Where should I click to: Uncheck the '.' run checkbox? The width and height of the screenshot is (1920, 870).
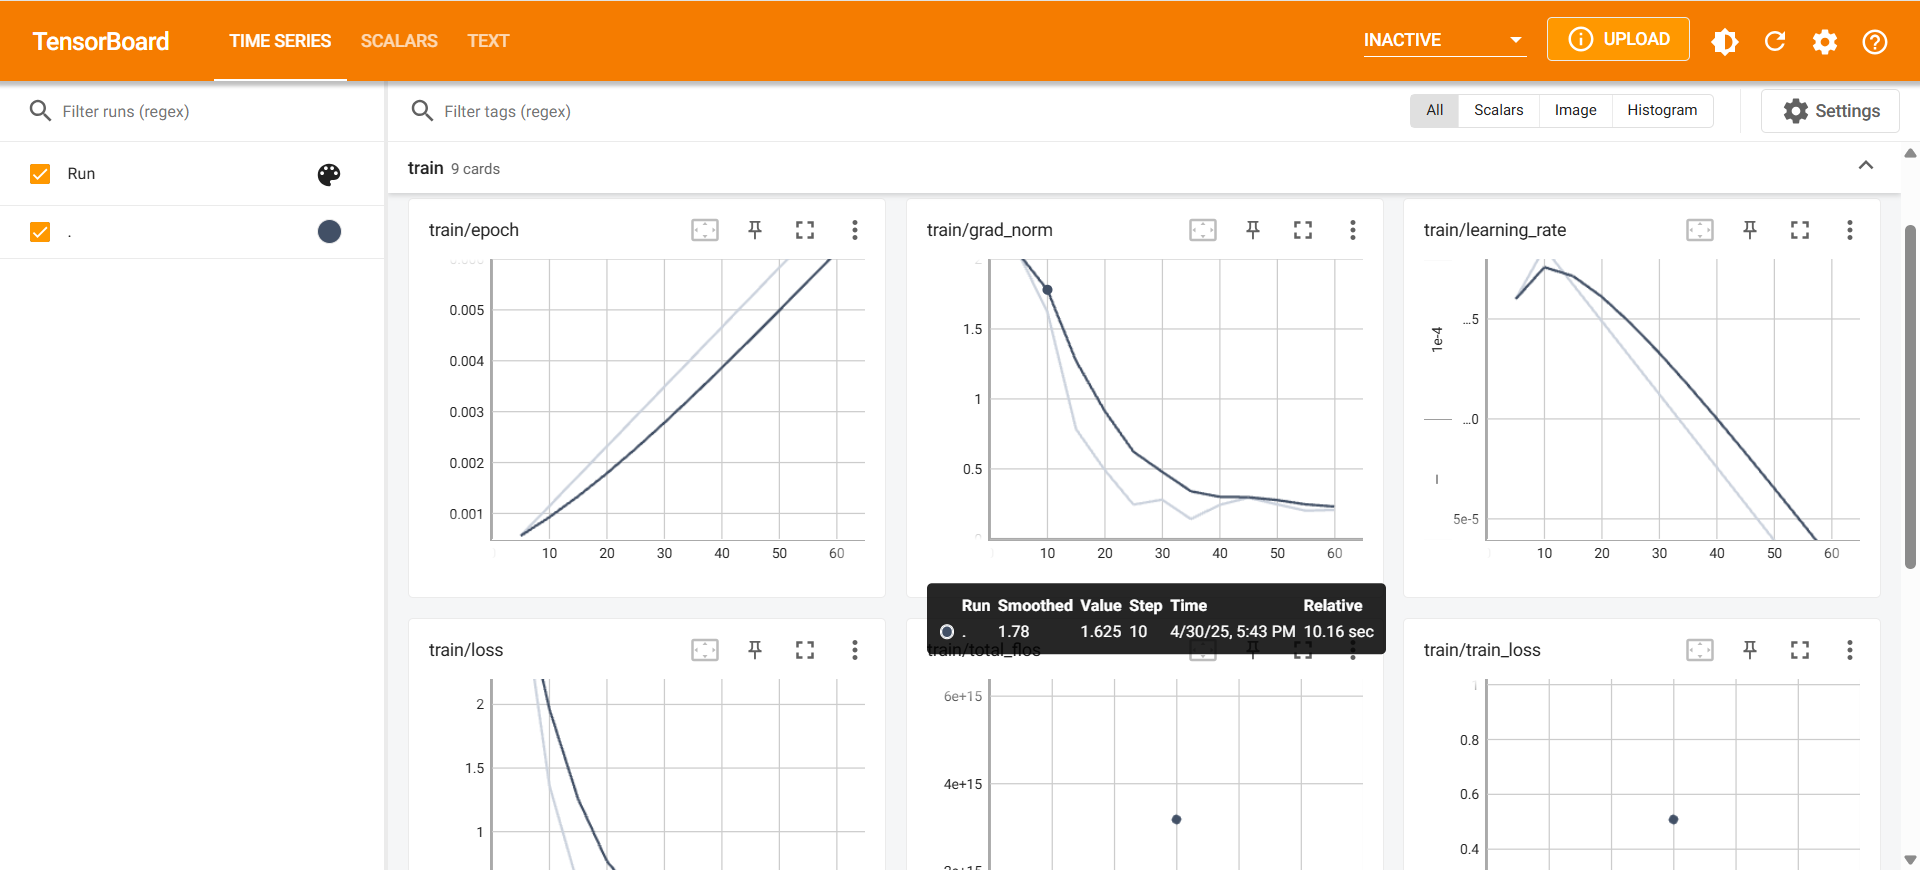(x=40, y=232)
